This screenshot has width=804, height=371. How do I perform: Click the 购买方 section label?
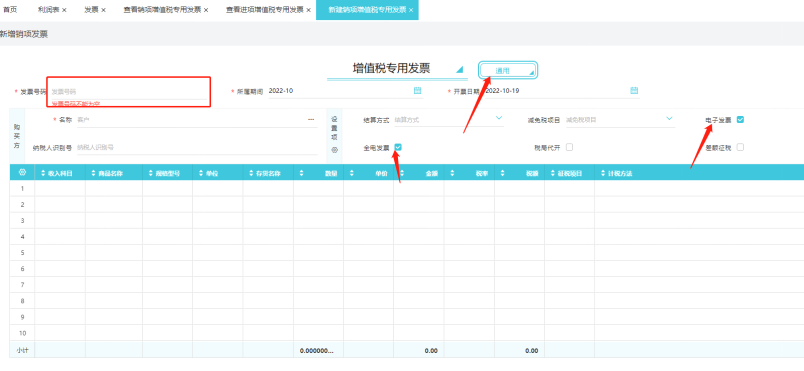point(16,136)
